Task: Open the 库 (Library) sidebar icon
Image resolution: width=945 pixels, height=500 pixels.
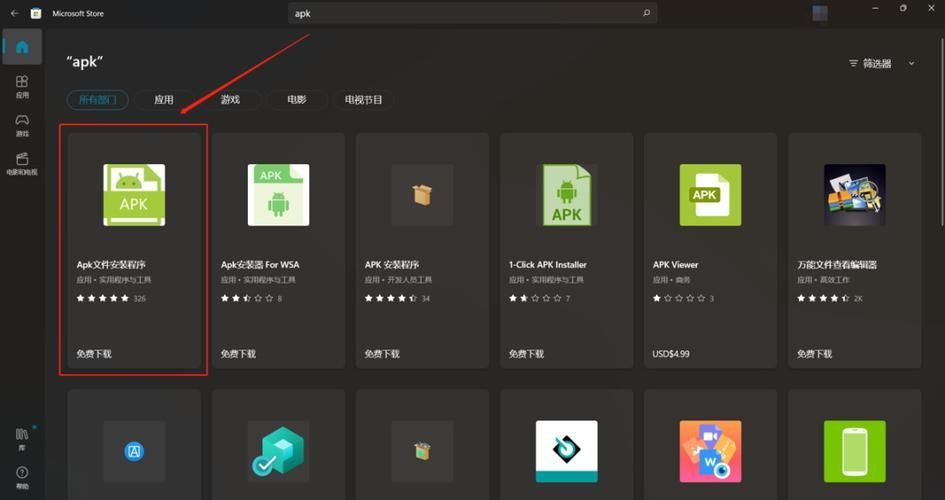Action: pyautogui.click(x=22, y=439)
